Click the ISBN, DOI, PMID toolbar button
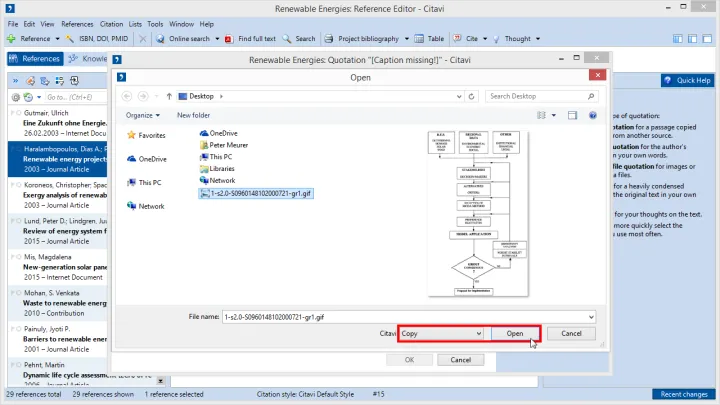The image size is (720, 405). point(97,39)
